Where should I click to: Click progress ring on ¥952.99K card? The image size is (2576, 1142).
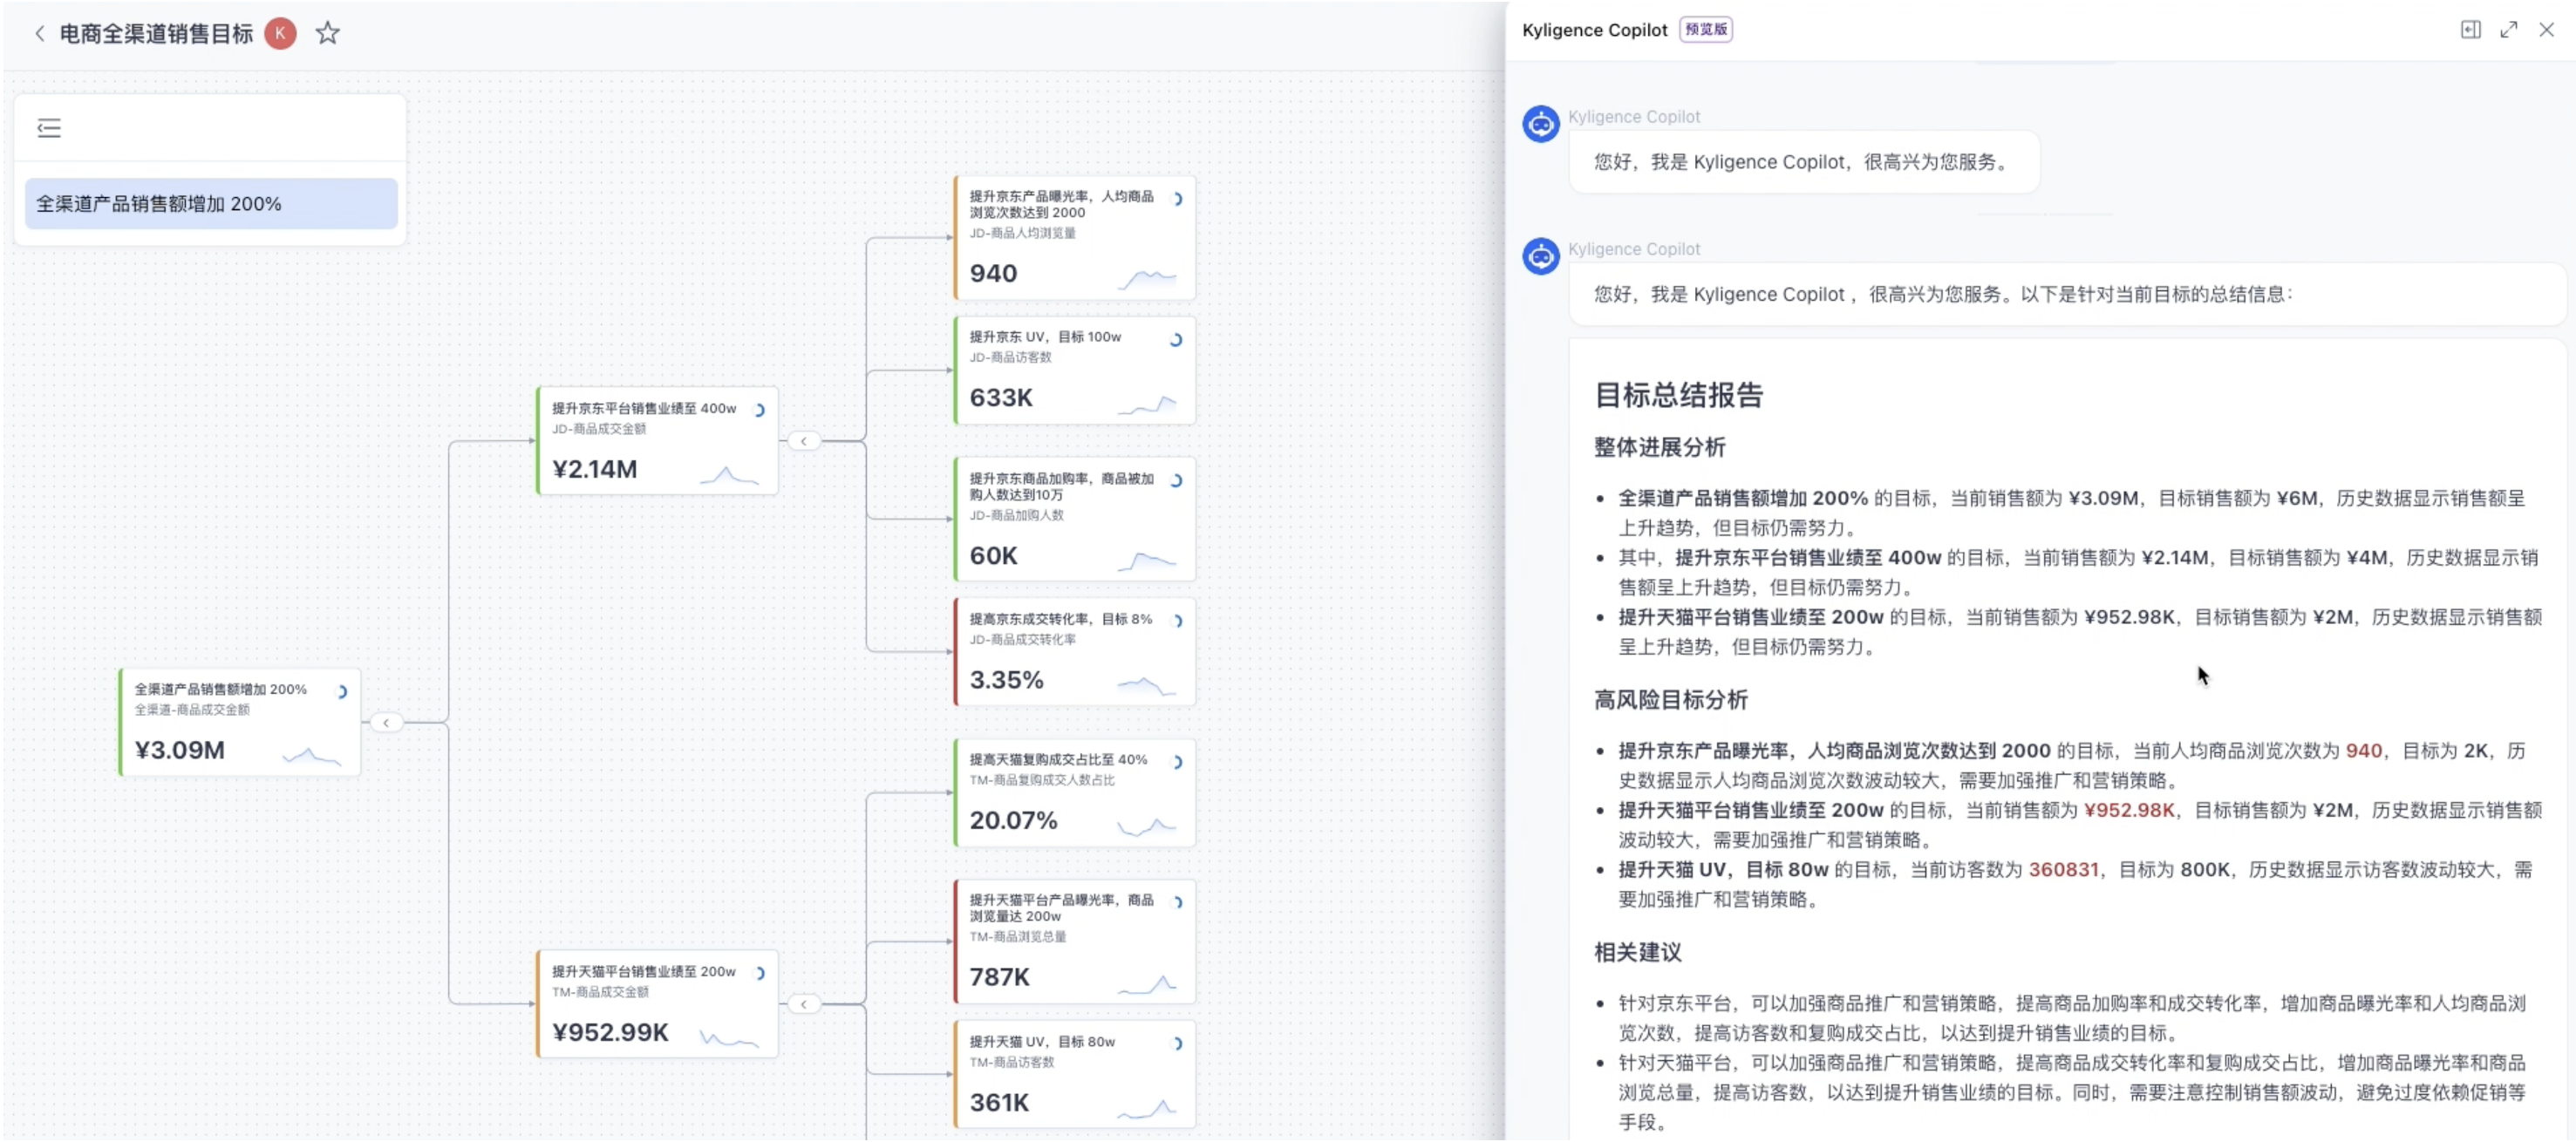tap(759, 974)
